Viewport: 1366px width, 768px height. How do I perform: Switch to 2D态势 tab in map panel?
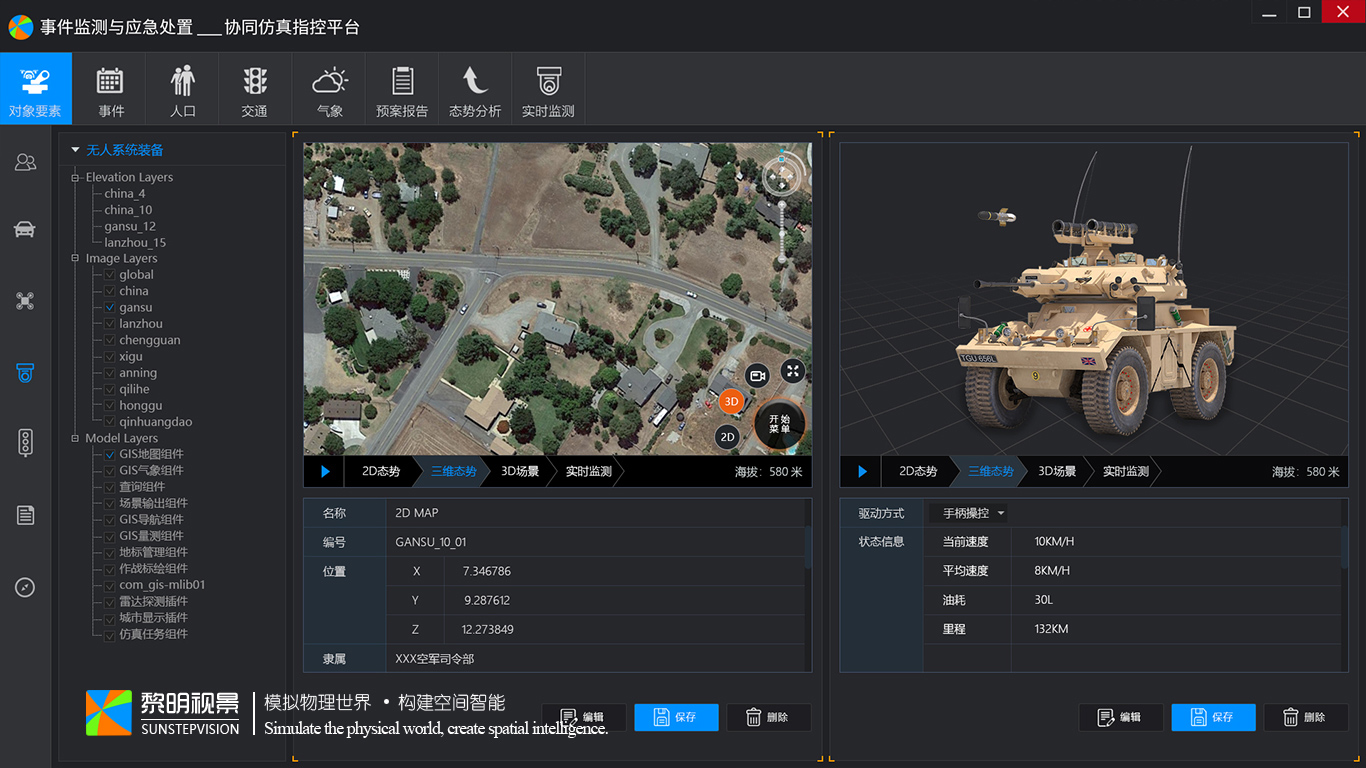(380, 471)
